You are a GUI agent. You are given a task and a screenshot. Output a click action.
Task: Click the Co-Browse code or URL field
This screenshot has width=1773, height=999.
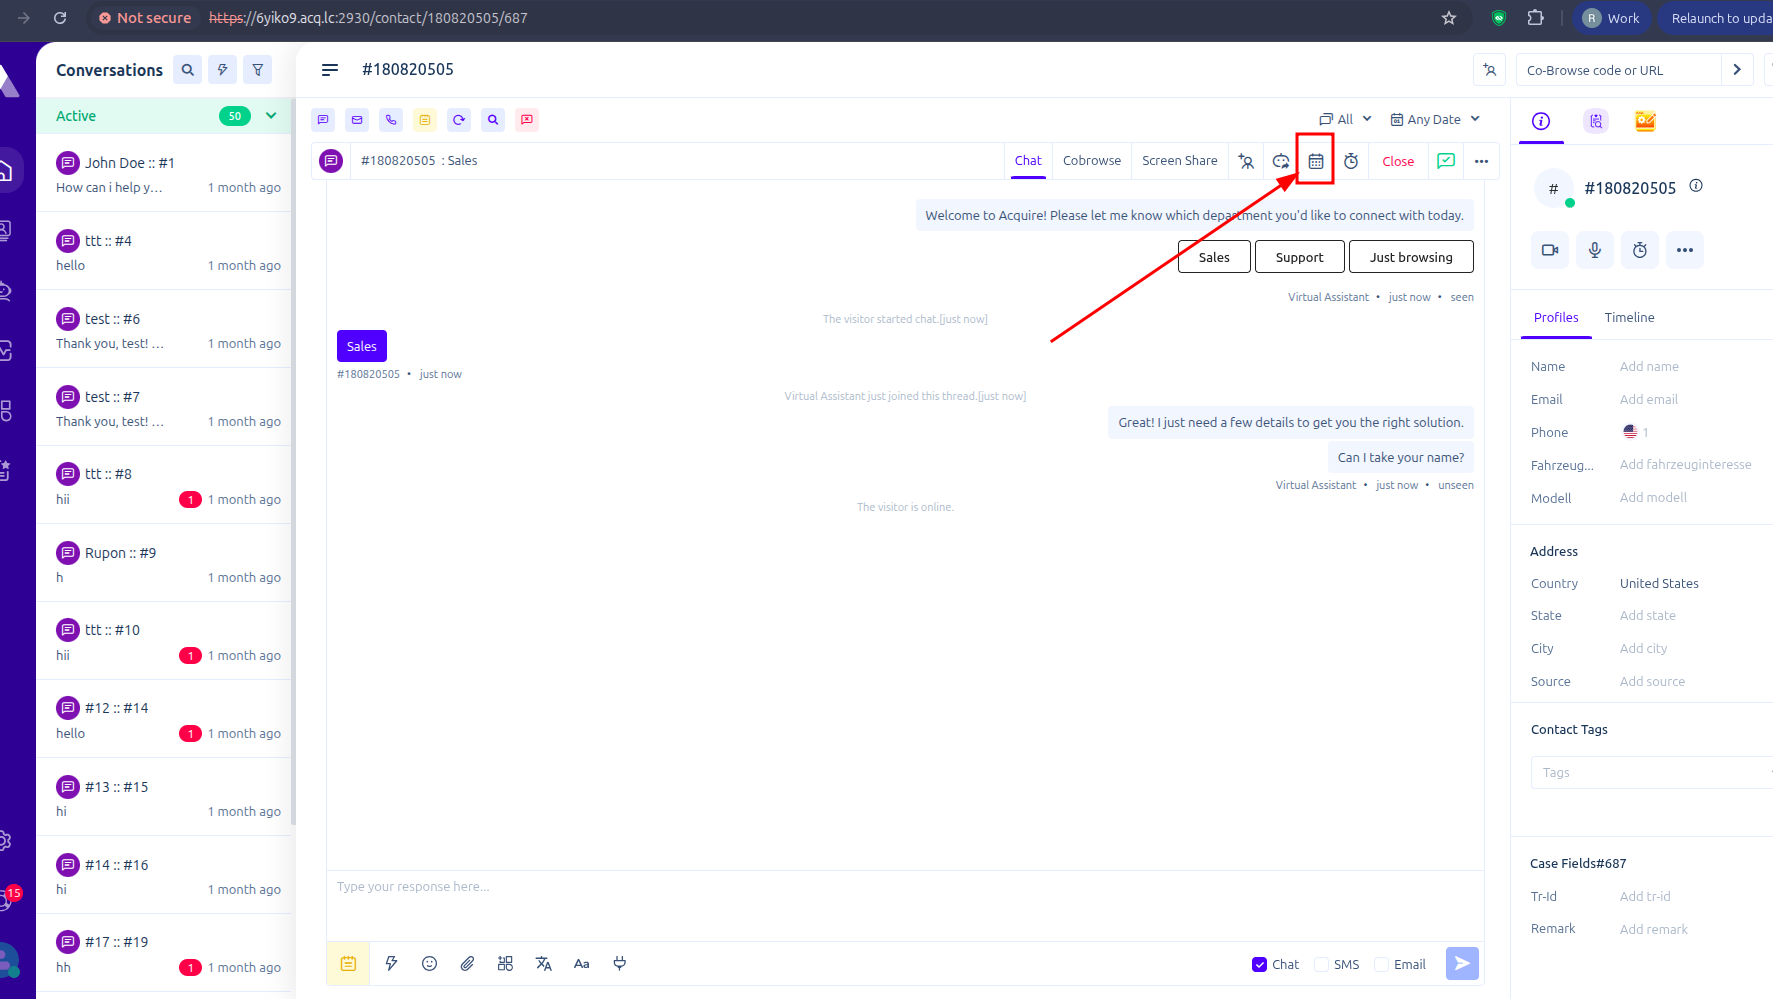[1618, 70]
